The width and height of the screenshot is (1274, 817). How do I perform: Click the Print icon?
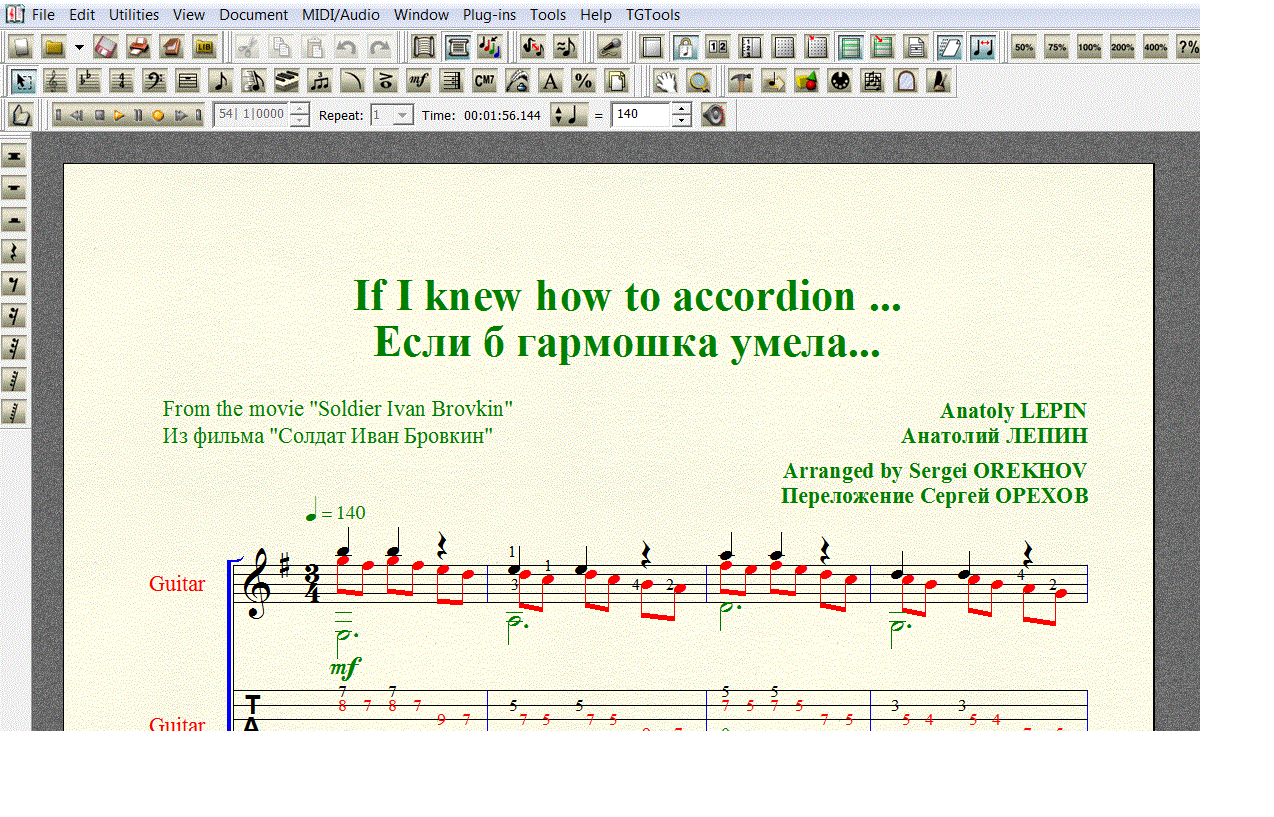coord(138,47)
